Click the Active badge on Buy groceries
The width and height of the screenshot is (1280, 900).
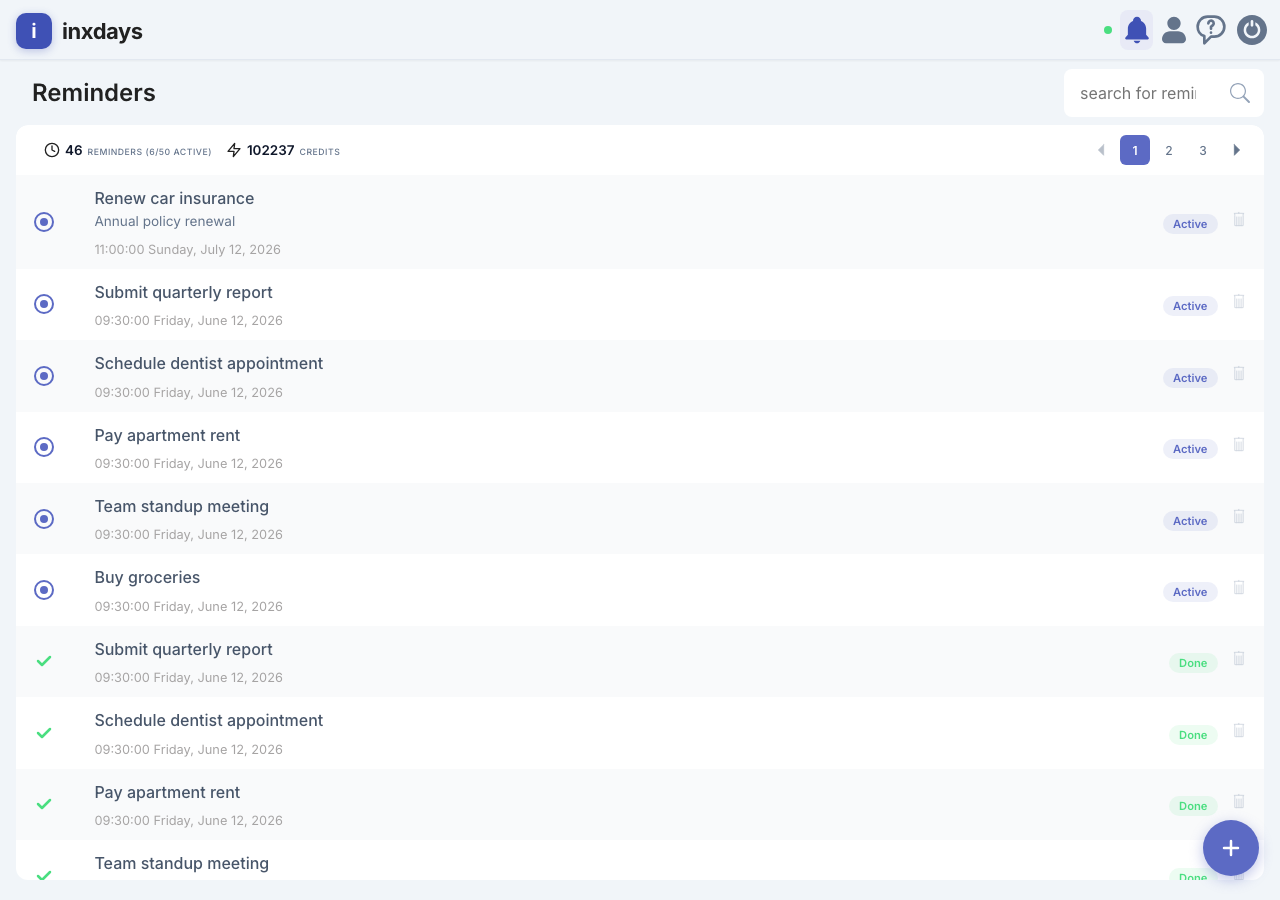pos(1190,592)
